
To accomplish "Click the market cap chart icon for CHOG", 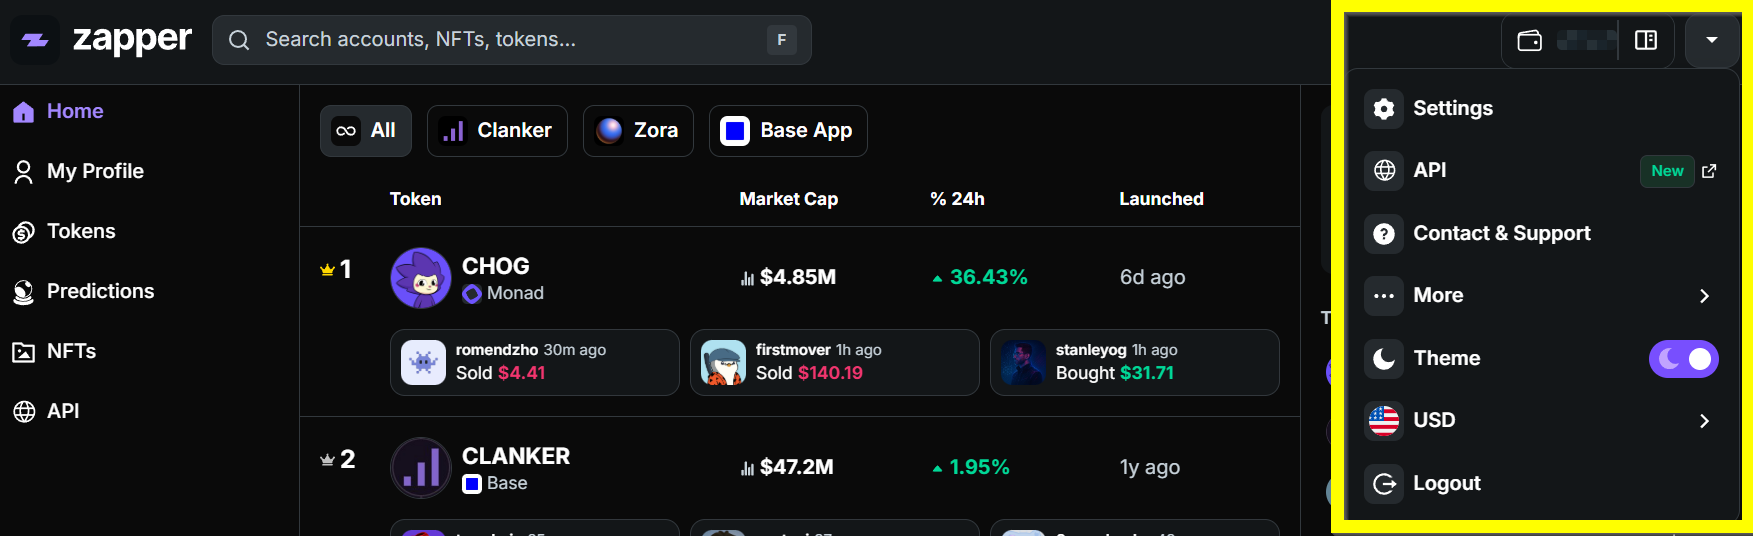I will [x=747, y=278].
